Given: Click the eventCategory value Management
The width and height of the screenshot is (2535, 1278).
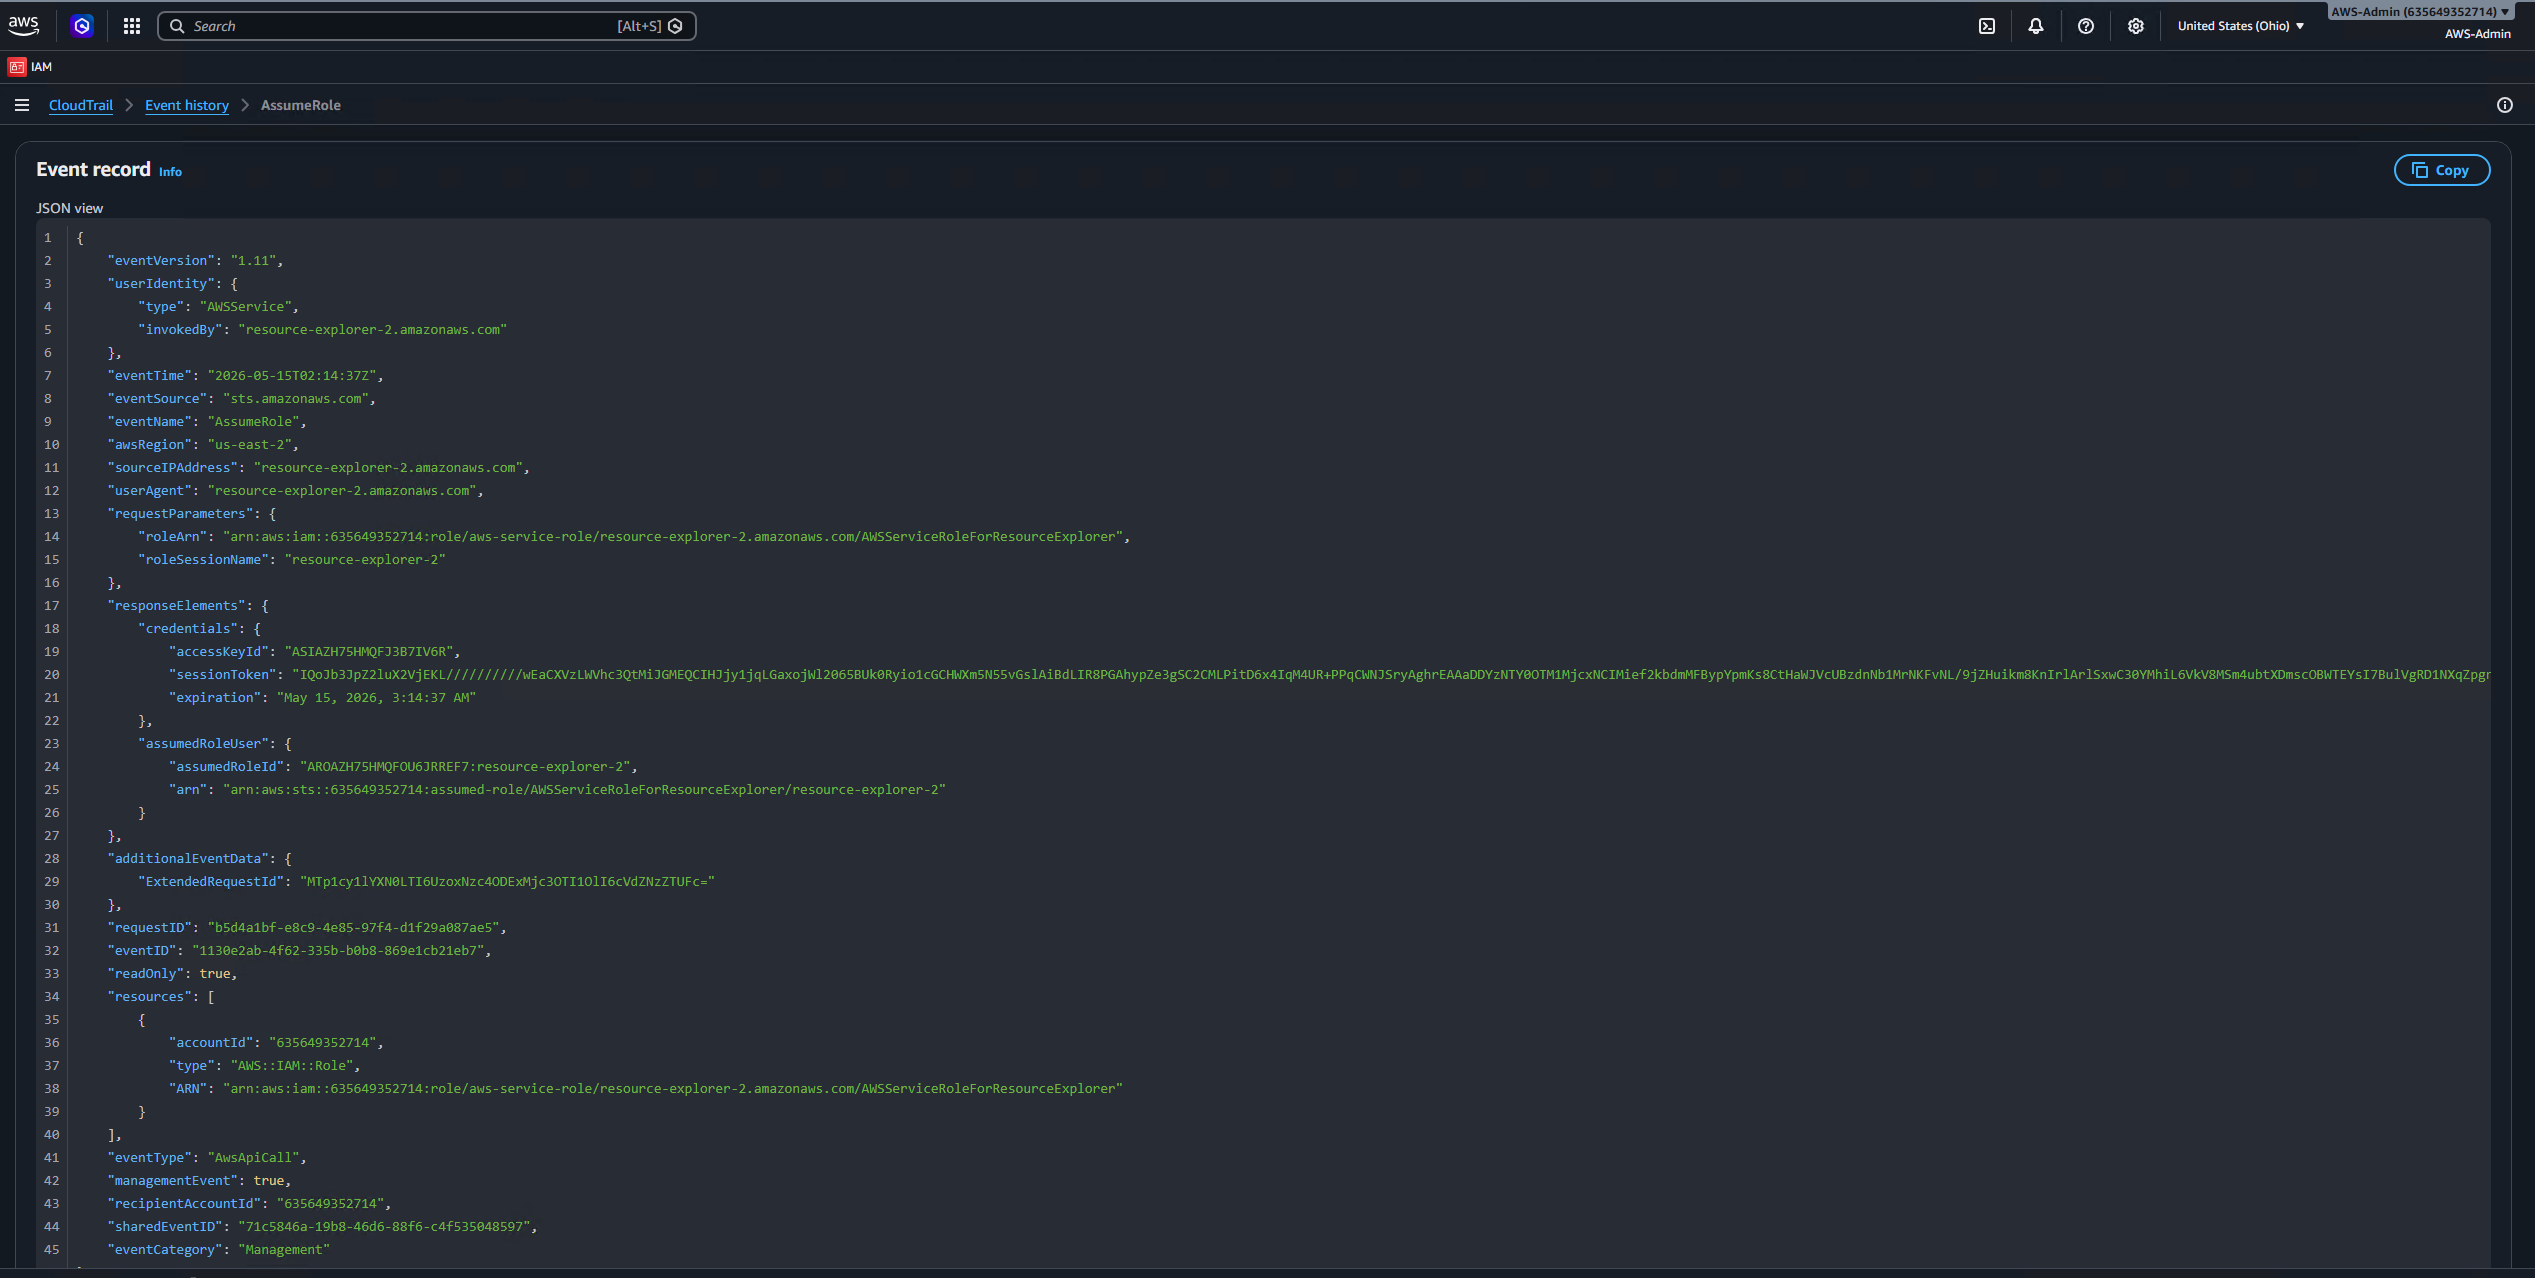Looking at the screenshot, I should coord(284,1250).
